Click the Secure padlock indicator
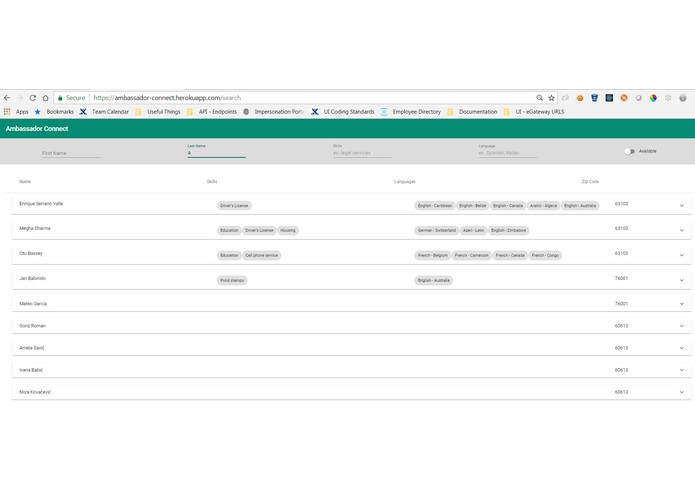The width and height of the screenshot is (695, 494). [71, 98]
